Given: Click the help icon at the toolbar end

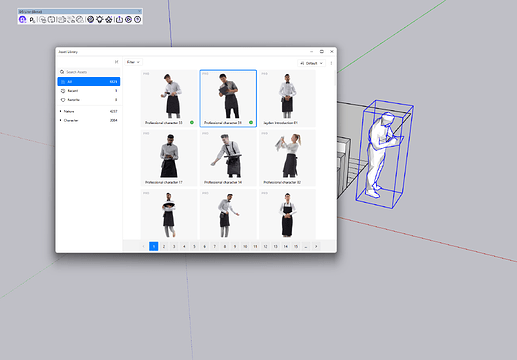Looking at the screenshot, I should [137, 20].
